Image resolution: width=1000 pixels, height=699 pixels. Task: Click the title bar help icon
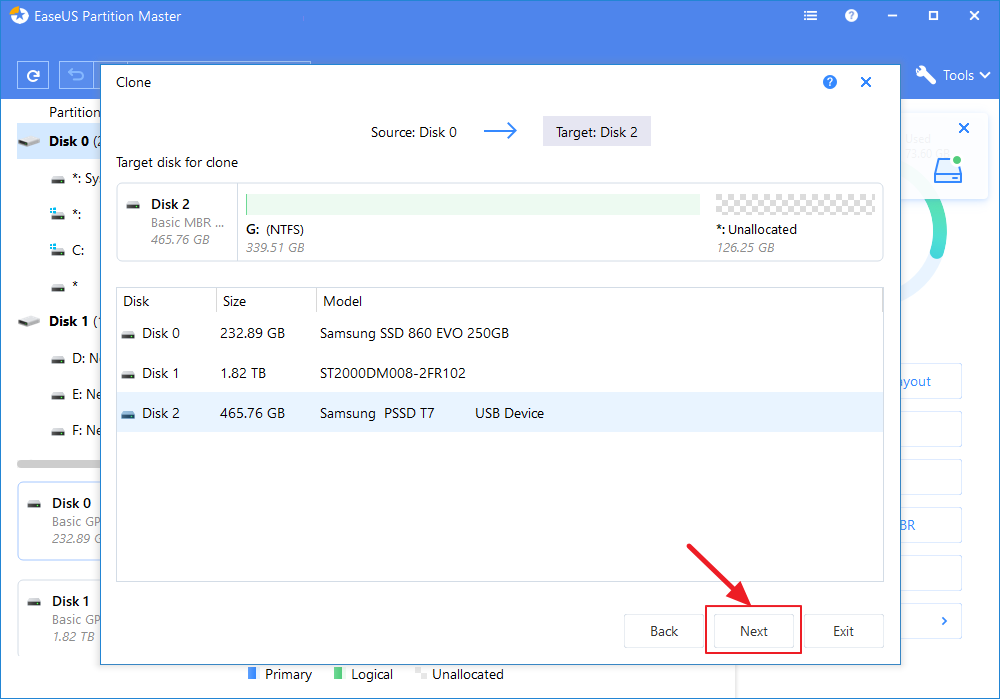851,15
